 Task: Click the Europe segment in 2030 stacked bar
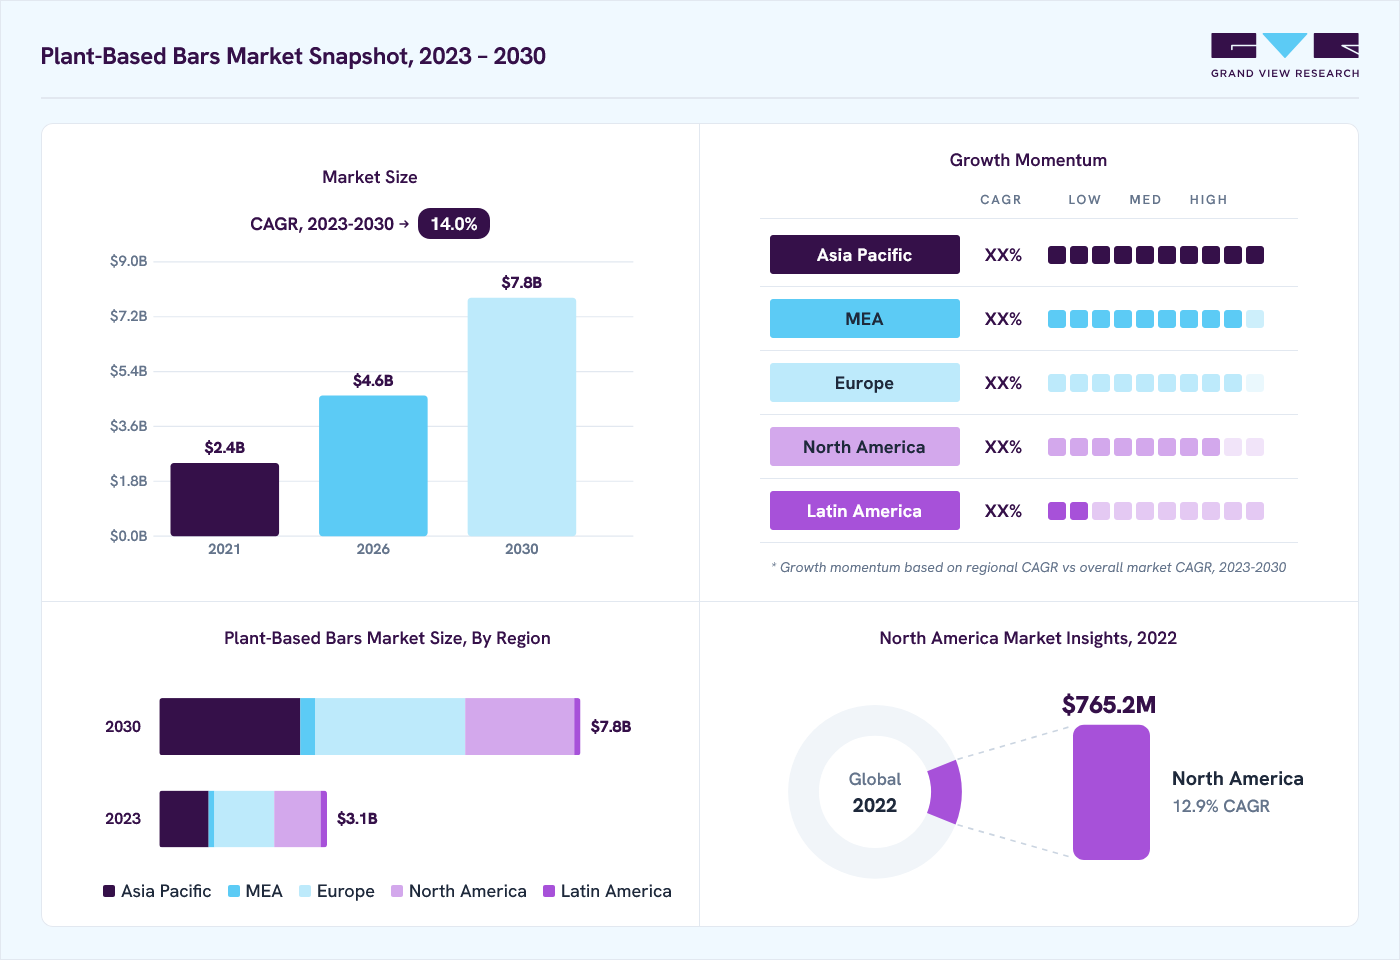tap(390, 727)
